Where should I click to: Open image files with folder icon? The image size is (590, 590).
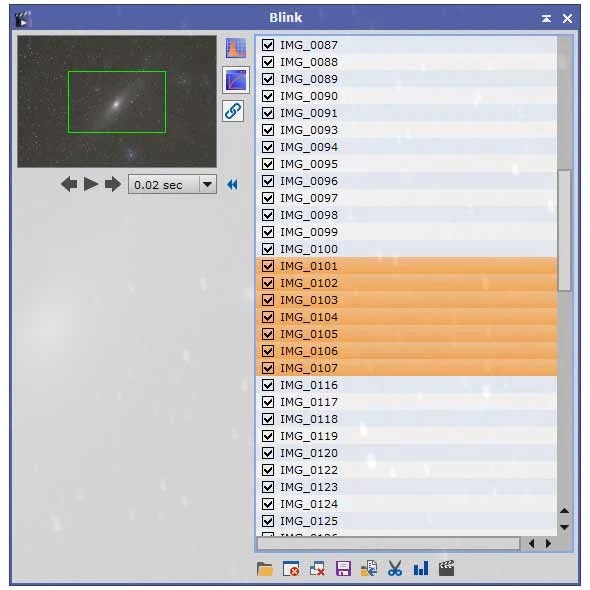[265, 569]
